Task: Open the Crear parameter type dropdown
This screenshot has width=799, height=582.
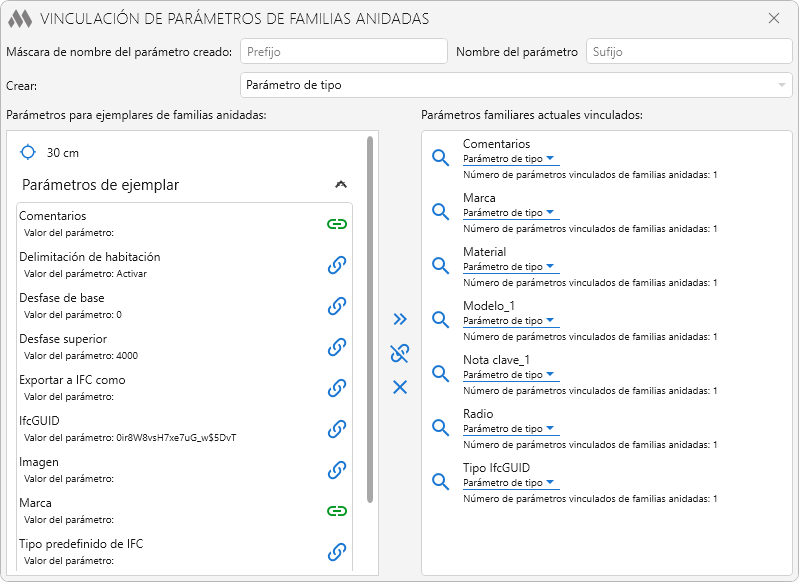Action: coord(517,85)
